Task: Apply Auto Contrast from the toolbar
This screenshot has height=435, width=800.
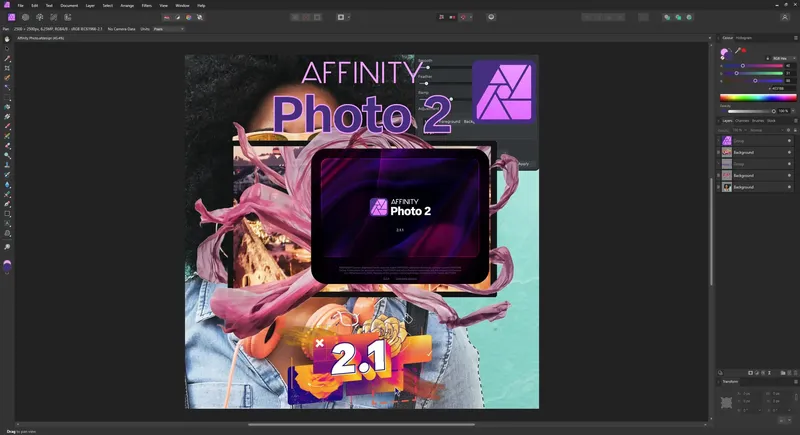Action: point(178,17)
